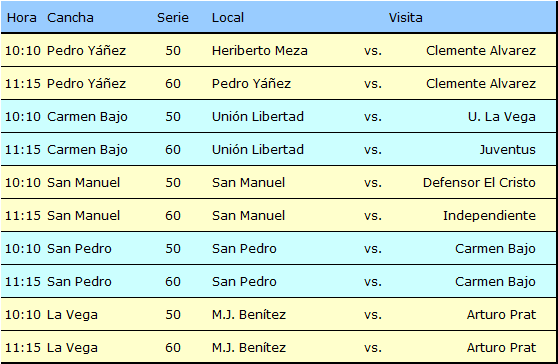Image resolution: width=558 pixels, height=364 pixels.
Task: Click the Serie column header
Action: click(x=173, y=17)
